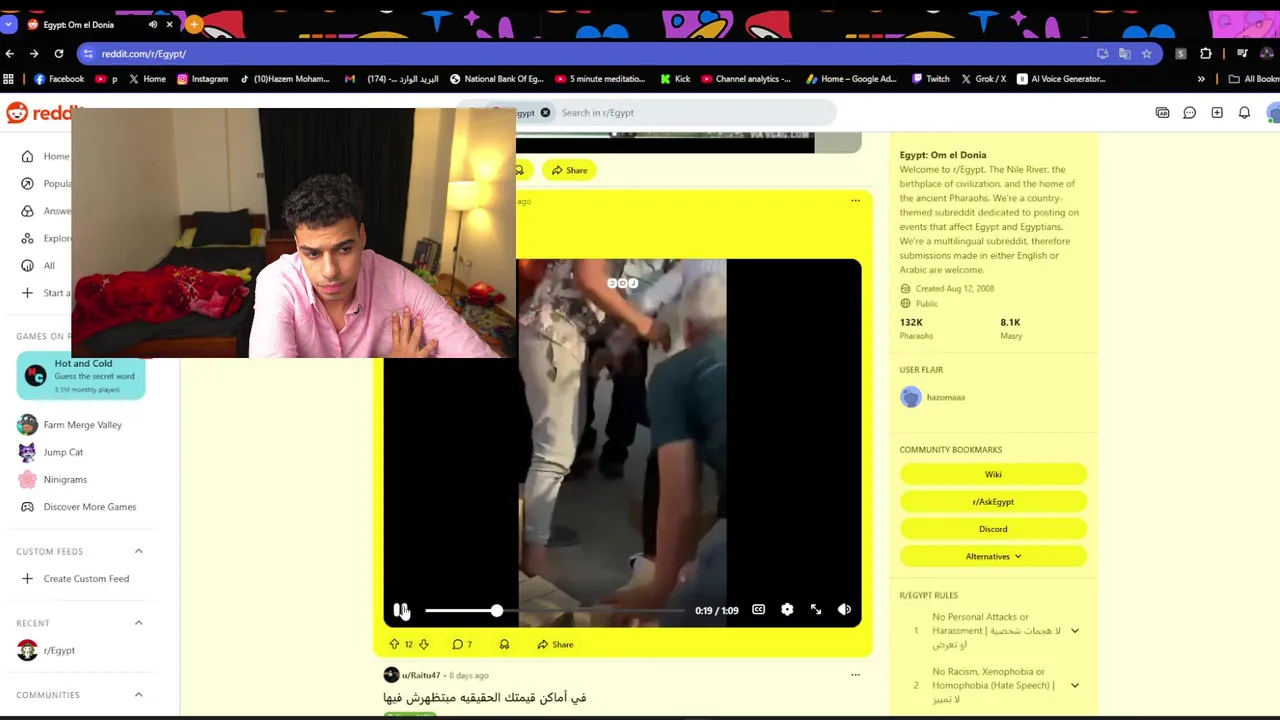This screenshot has width=1280, height=720.
Task: Remove the r/Egypt search filter chip
Action: coord(545,113)
